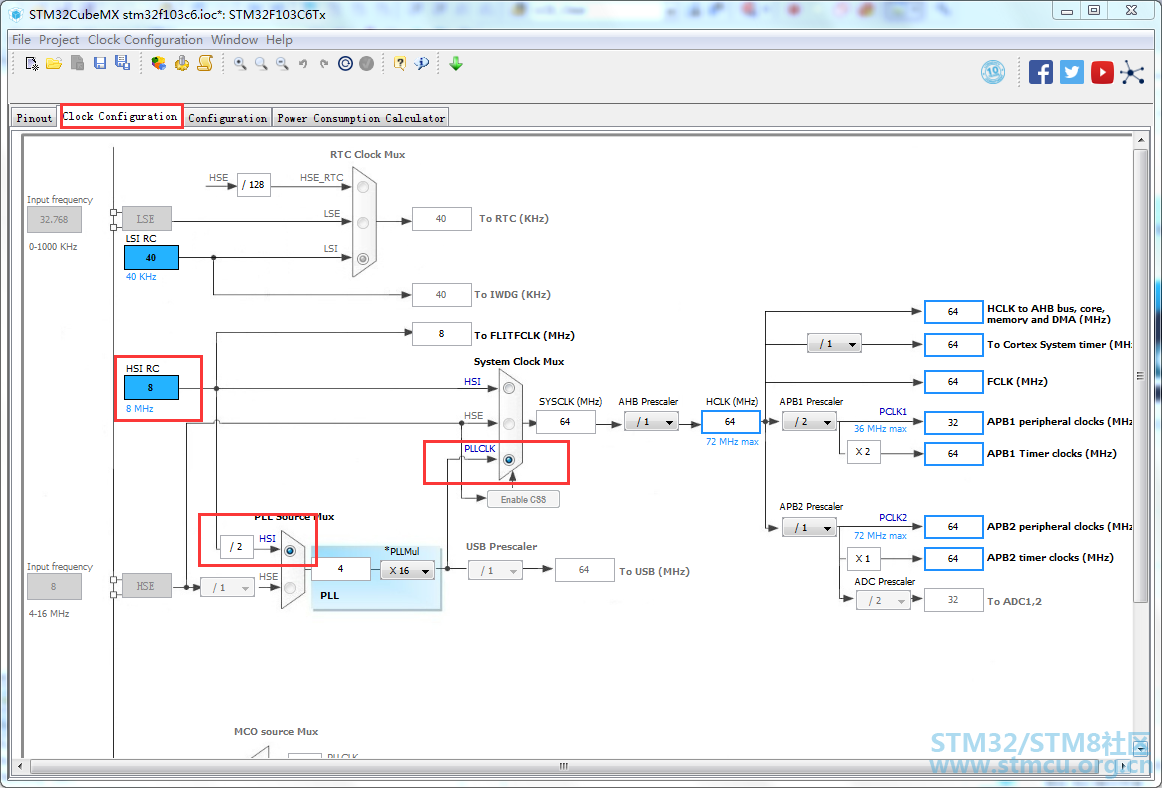Image resolution: width=1162 pixels, height=788 pixels.
Task: Click the vertical scrollbar of clock diagram
Action: pos(1140,375)
